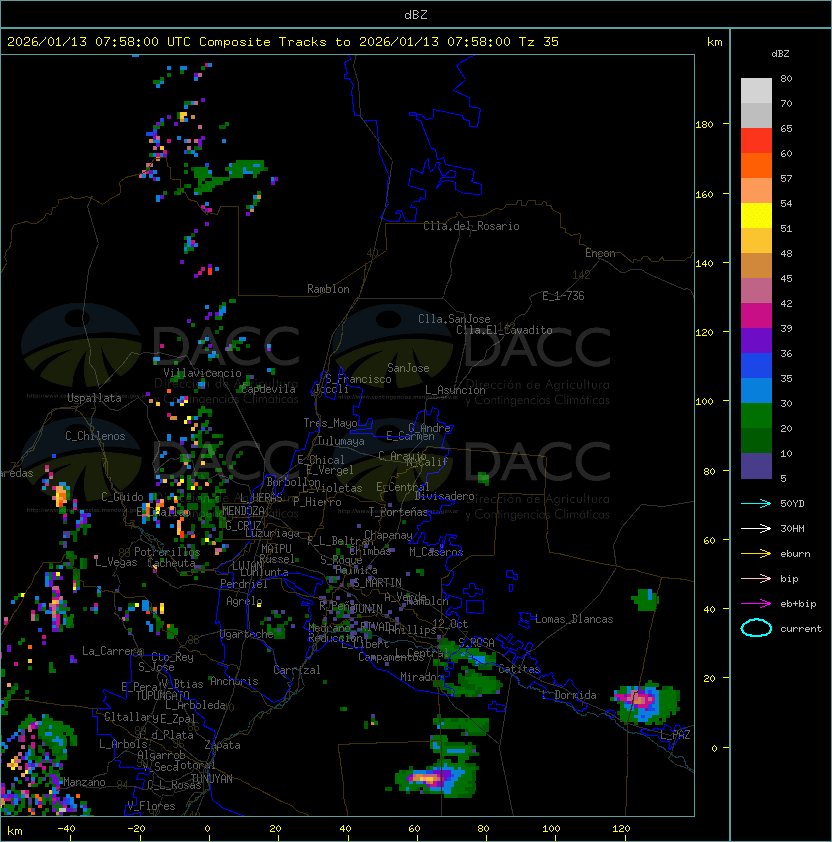
Task: Pick the light blue swatch above 30 dBZ
Action: click(x=756, y=390)
